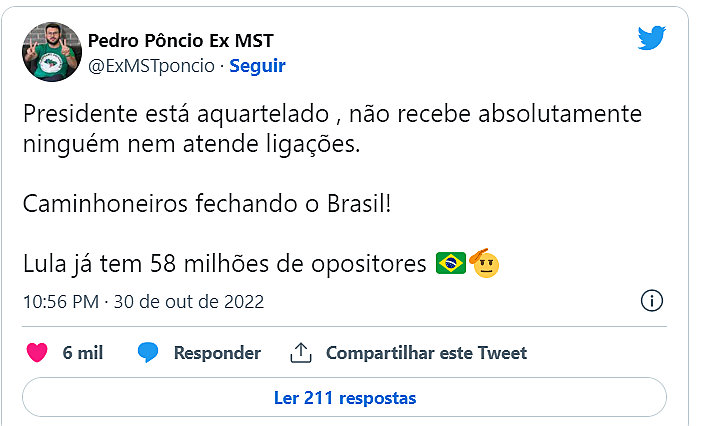Click the saluting face emoji
The image size is (719, 426).
click(x=484, y=264)
